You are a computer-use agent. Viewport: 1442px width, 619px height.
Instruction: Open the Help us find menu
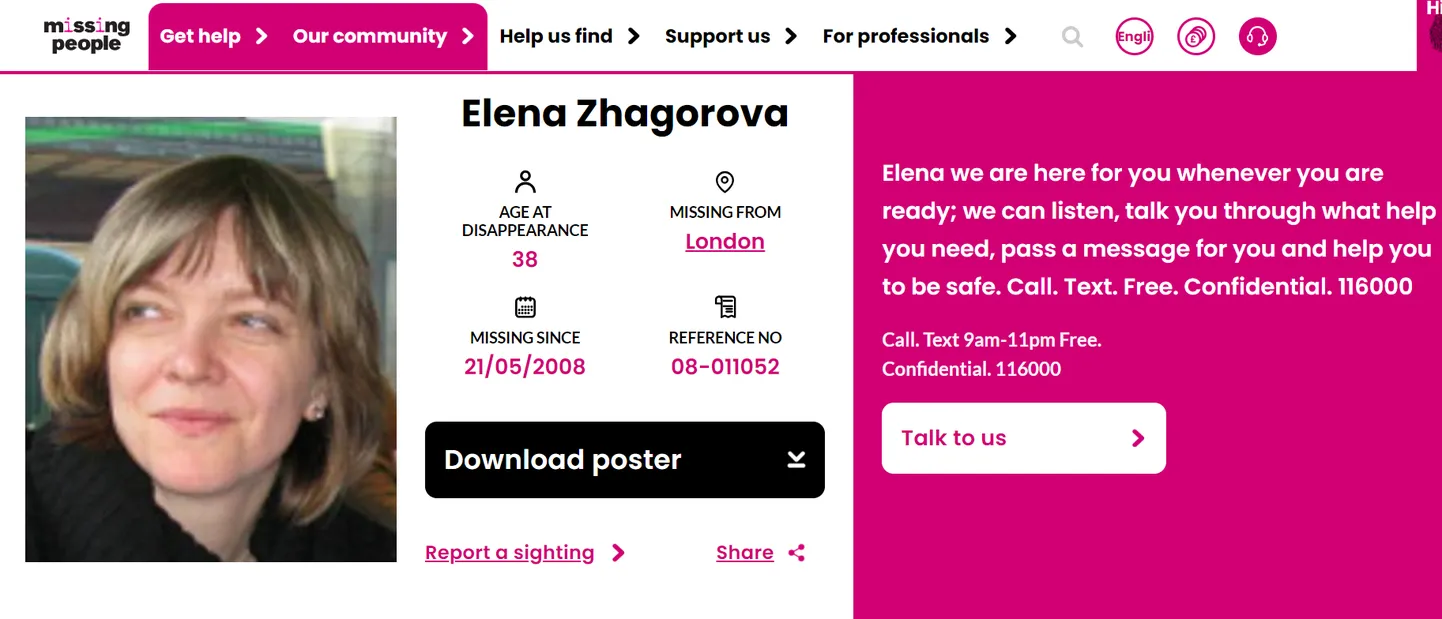[556, 37]
